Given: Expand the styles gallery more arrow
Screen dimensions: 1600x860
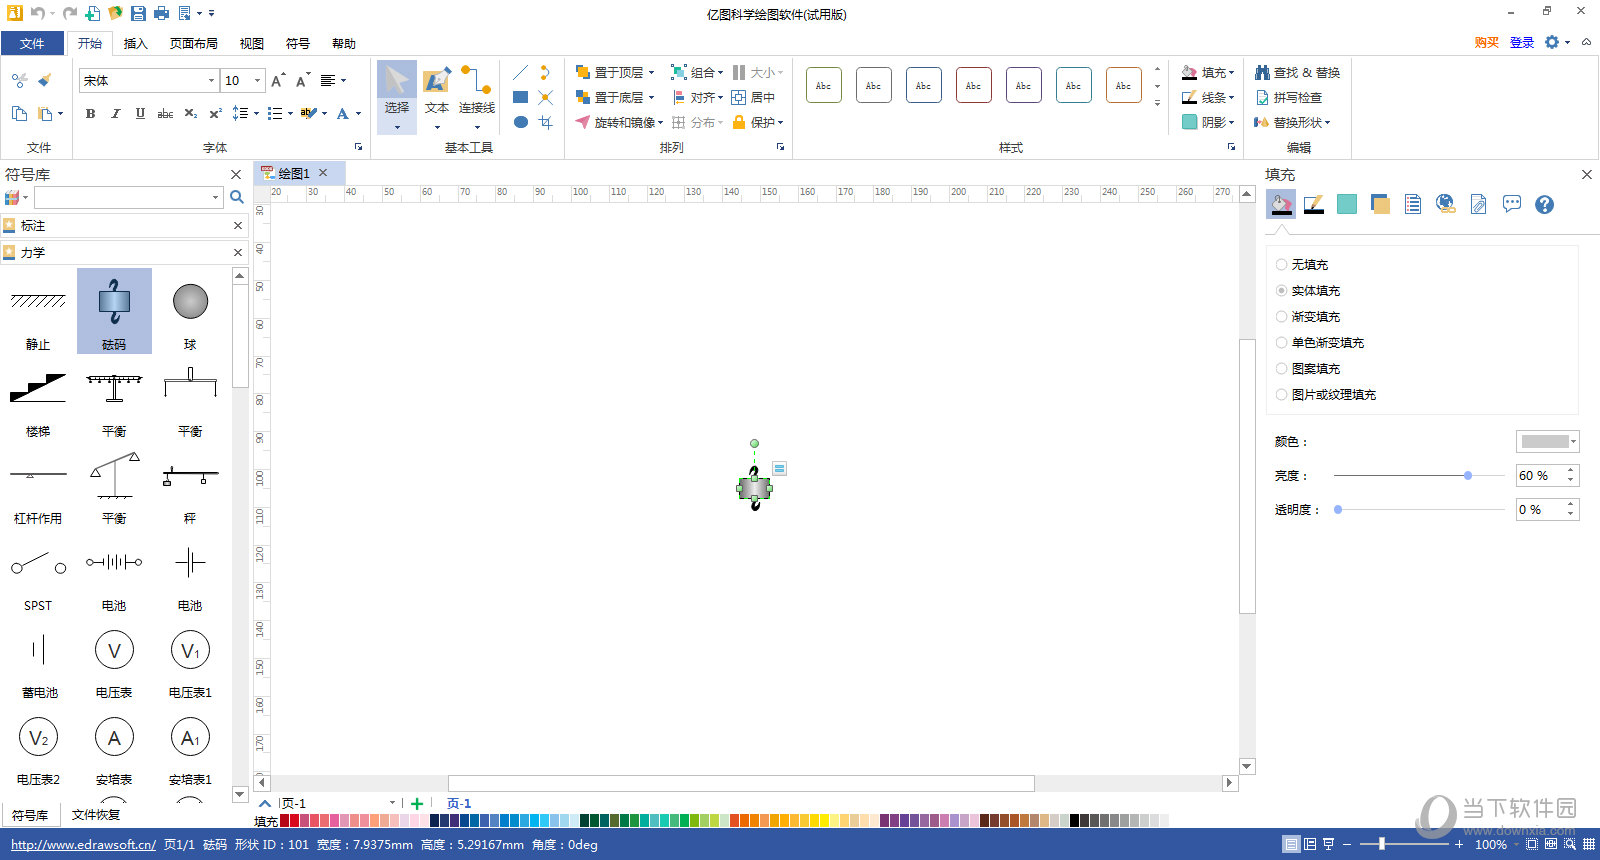Looking at the screenshot, I should click(1157, 103).
